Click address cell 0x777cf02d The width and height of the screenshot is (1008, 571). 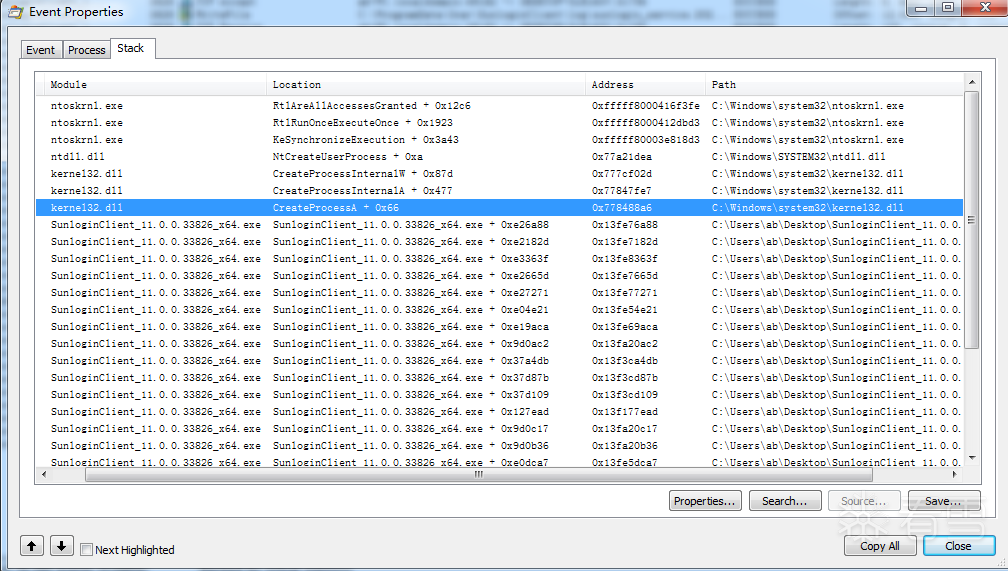point(622,174)
